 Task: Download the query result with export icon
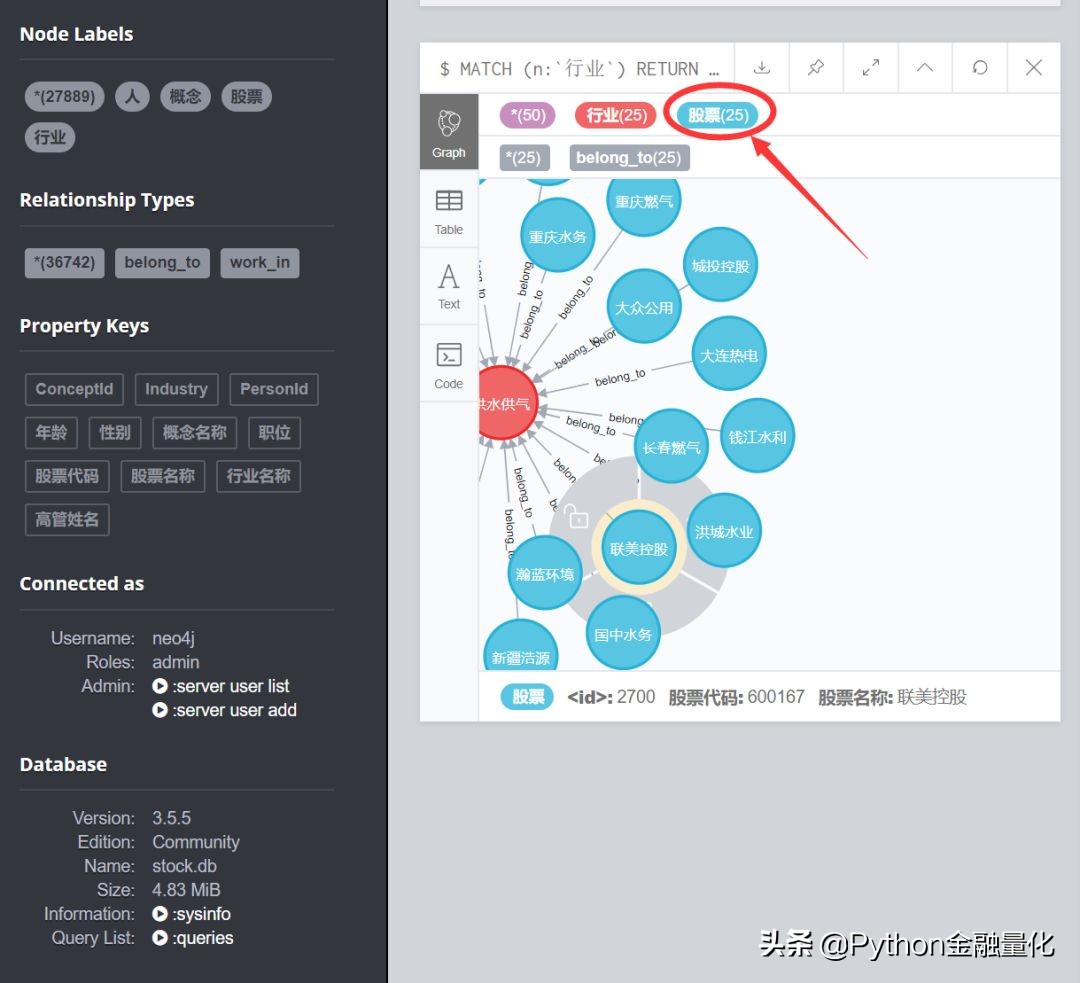761,68
